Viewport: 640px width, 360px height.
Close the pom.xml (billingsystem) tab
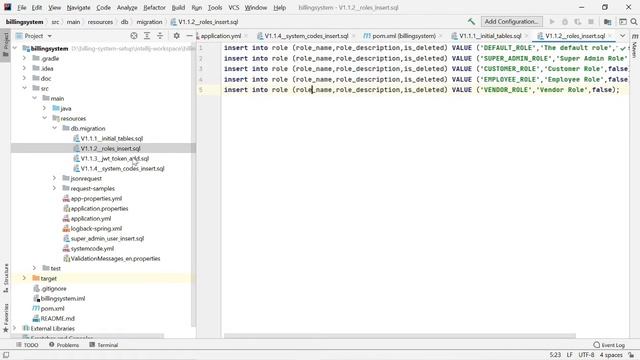(441, 36)
